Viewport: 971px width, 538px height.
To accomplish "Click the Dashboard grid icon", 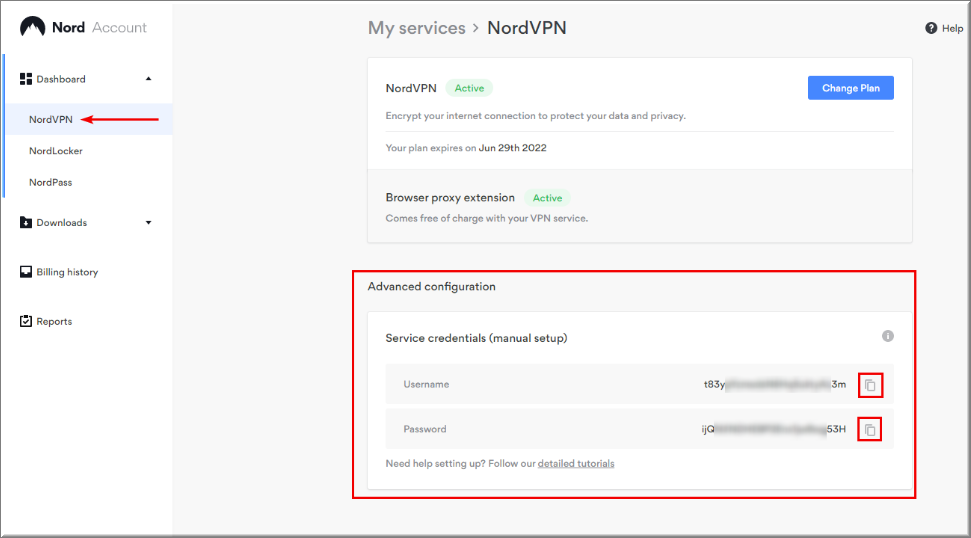I will tap(26, 79).
